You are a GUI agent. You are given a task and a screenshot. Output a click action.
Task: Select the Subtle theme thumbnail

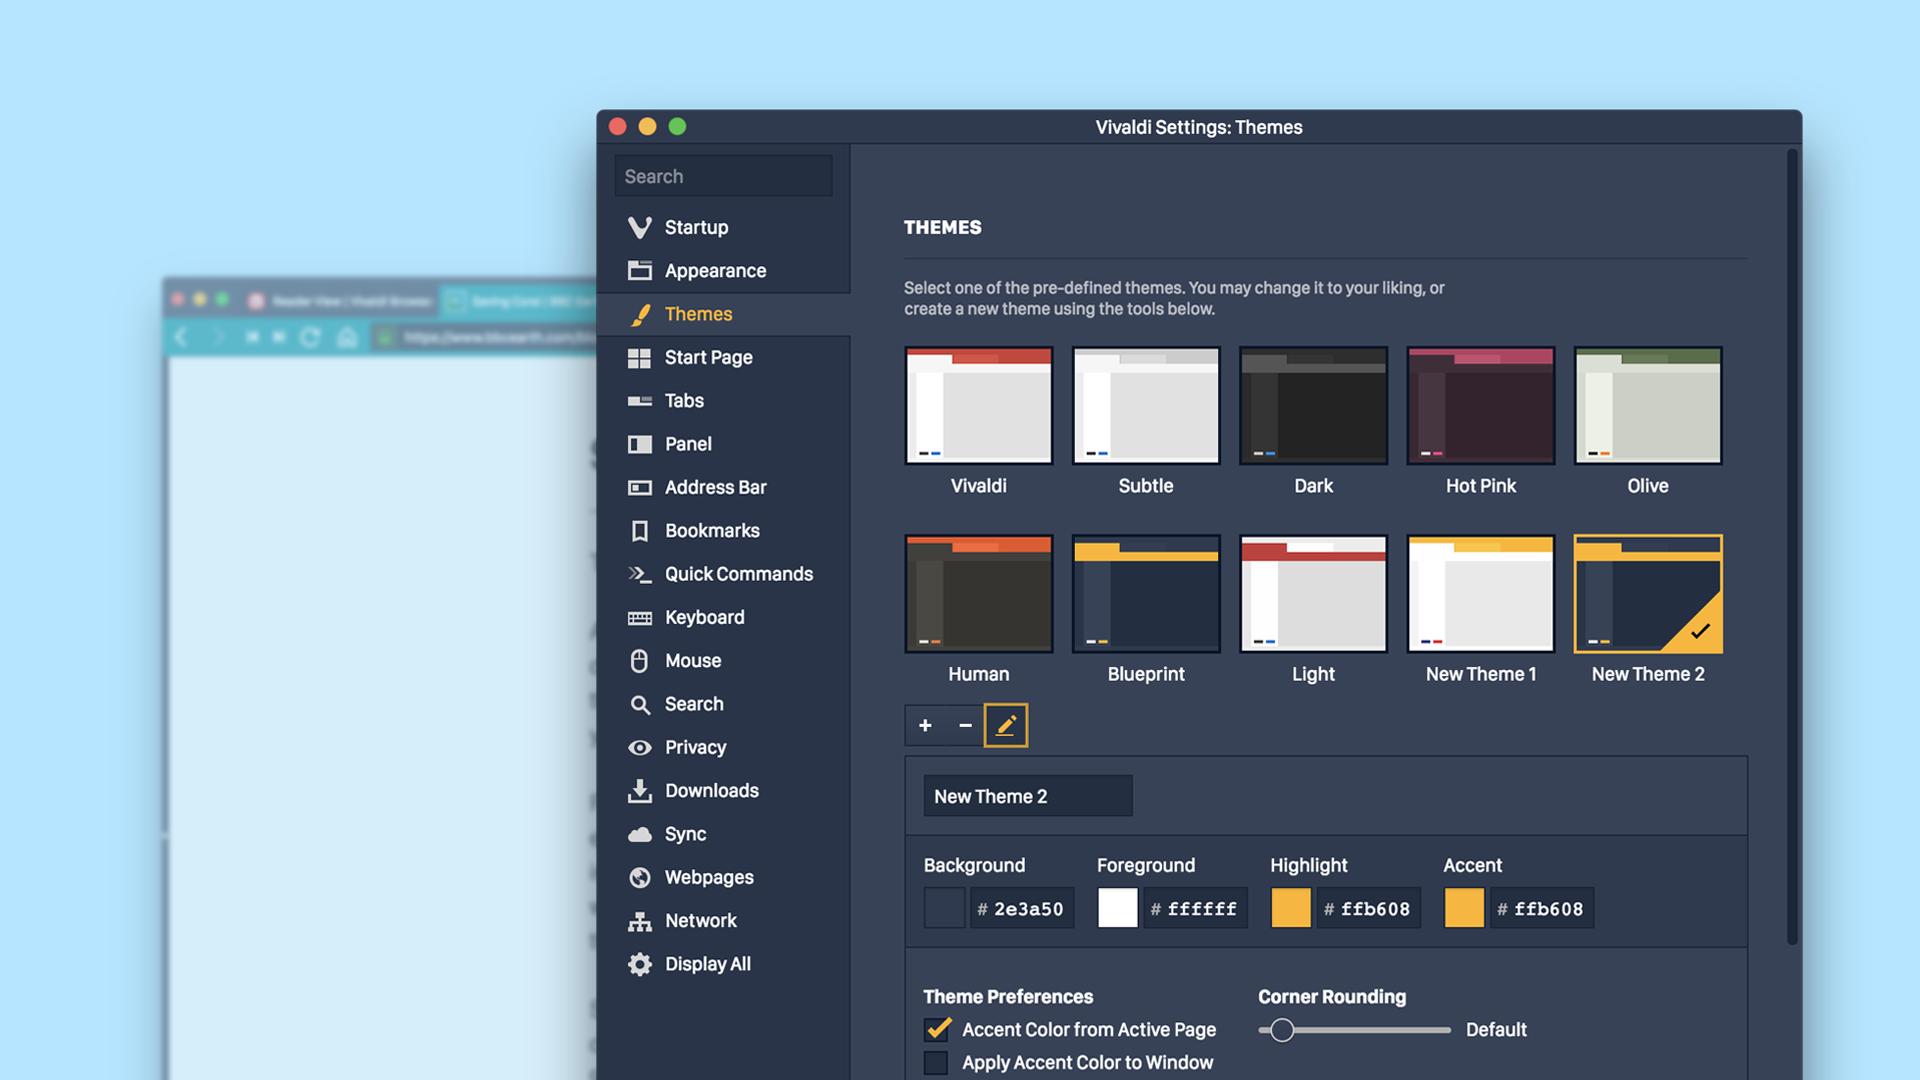[1146, 405]
